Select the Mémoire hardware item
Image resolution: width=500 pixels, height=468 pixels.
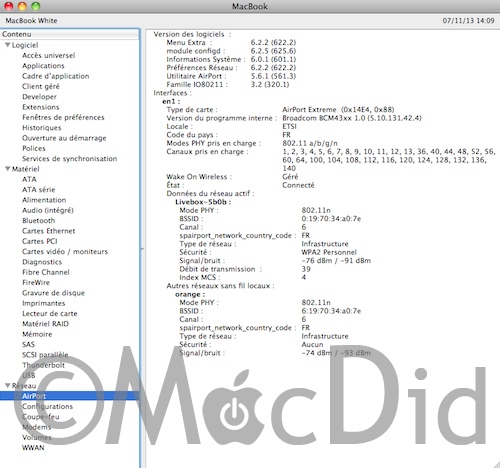[37, 334]
